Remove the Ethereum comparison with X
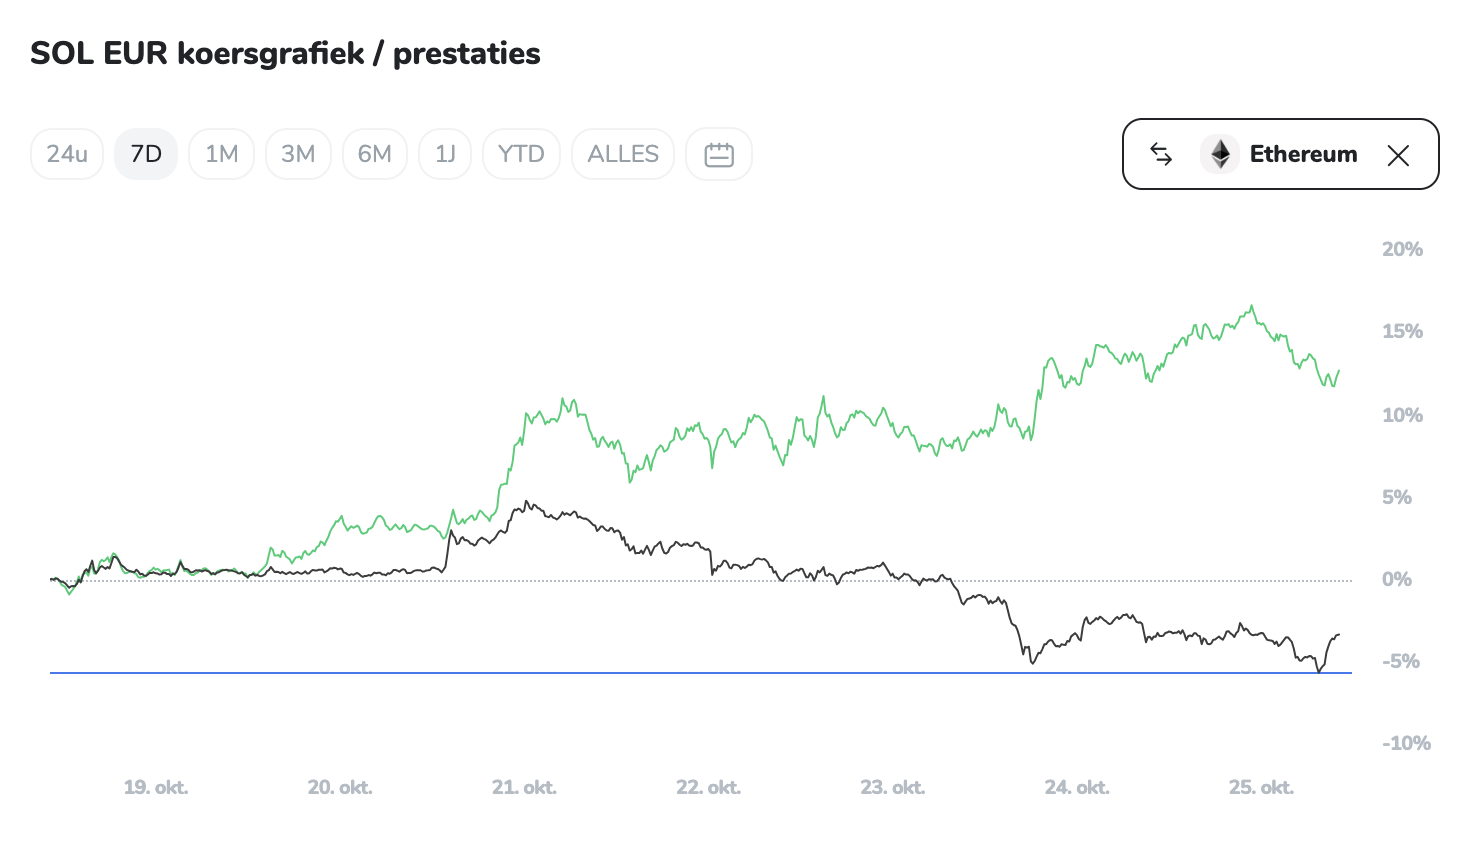This screenshot has width=1480, height=844. [x=1398, y=155]
